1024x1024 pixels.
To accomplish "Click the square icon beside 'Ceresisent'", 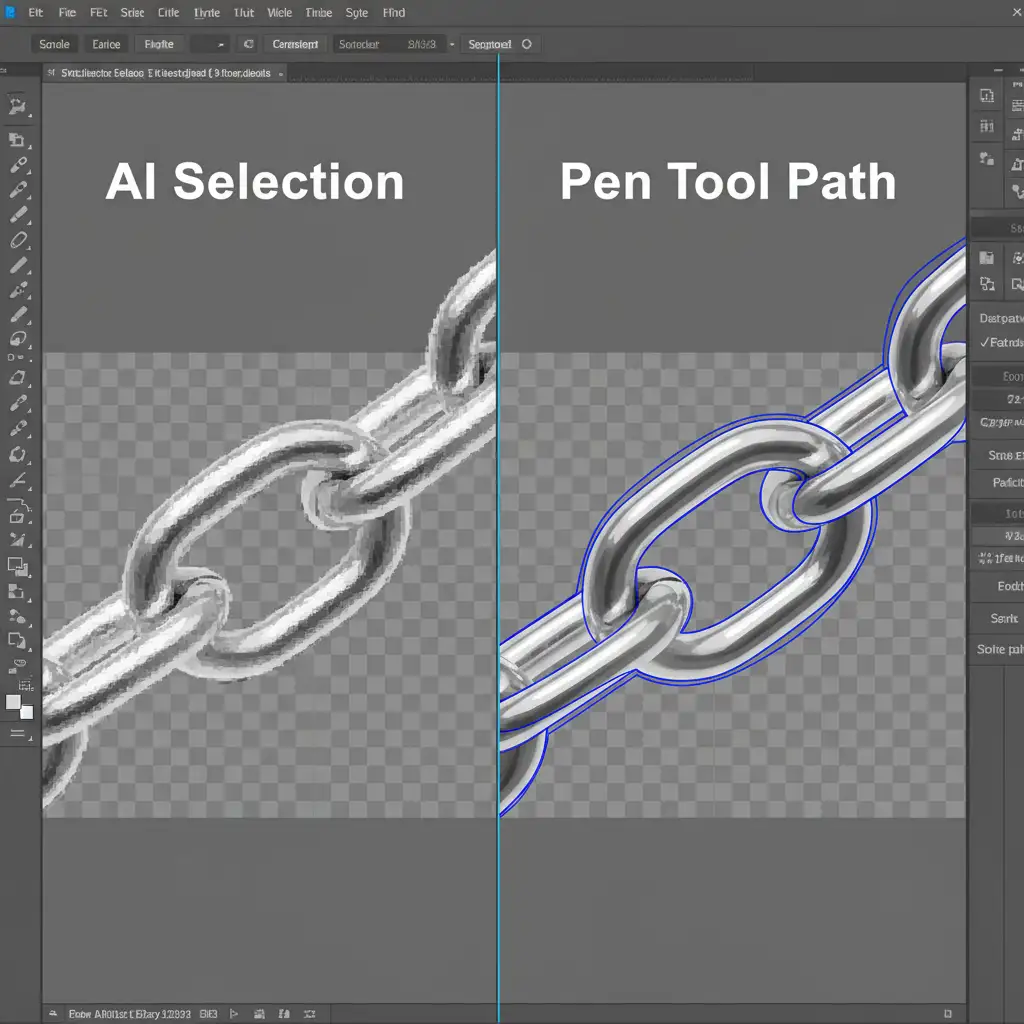I will 248,44.
